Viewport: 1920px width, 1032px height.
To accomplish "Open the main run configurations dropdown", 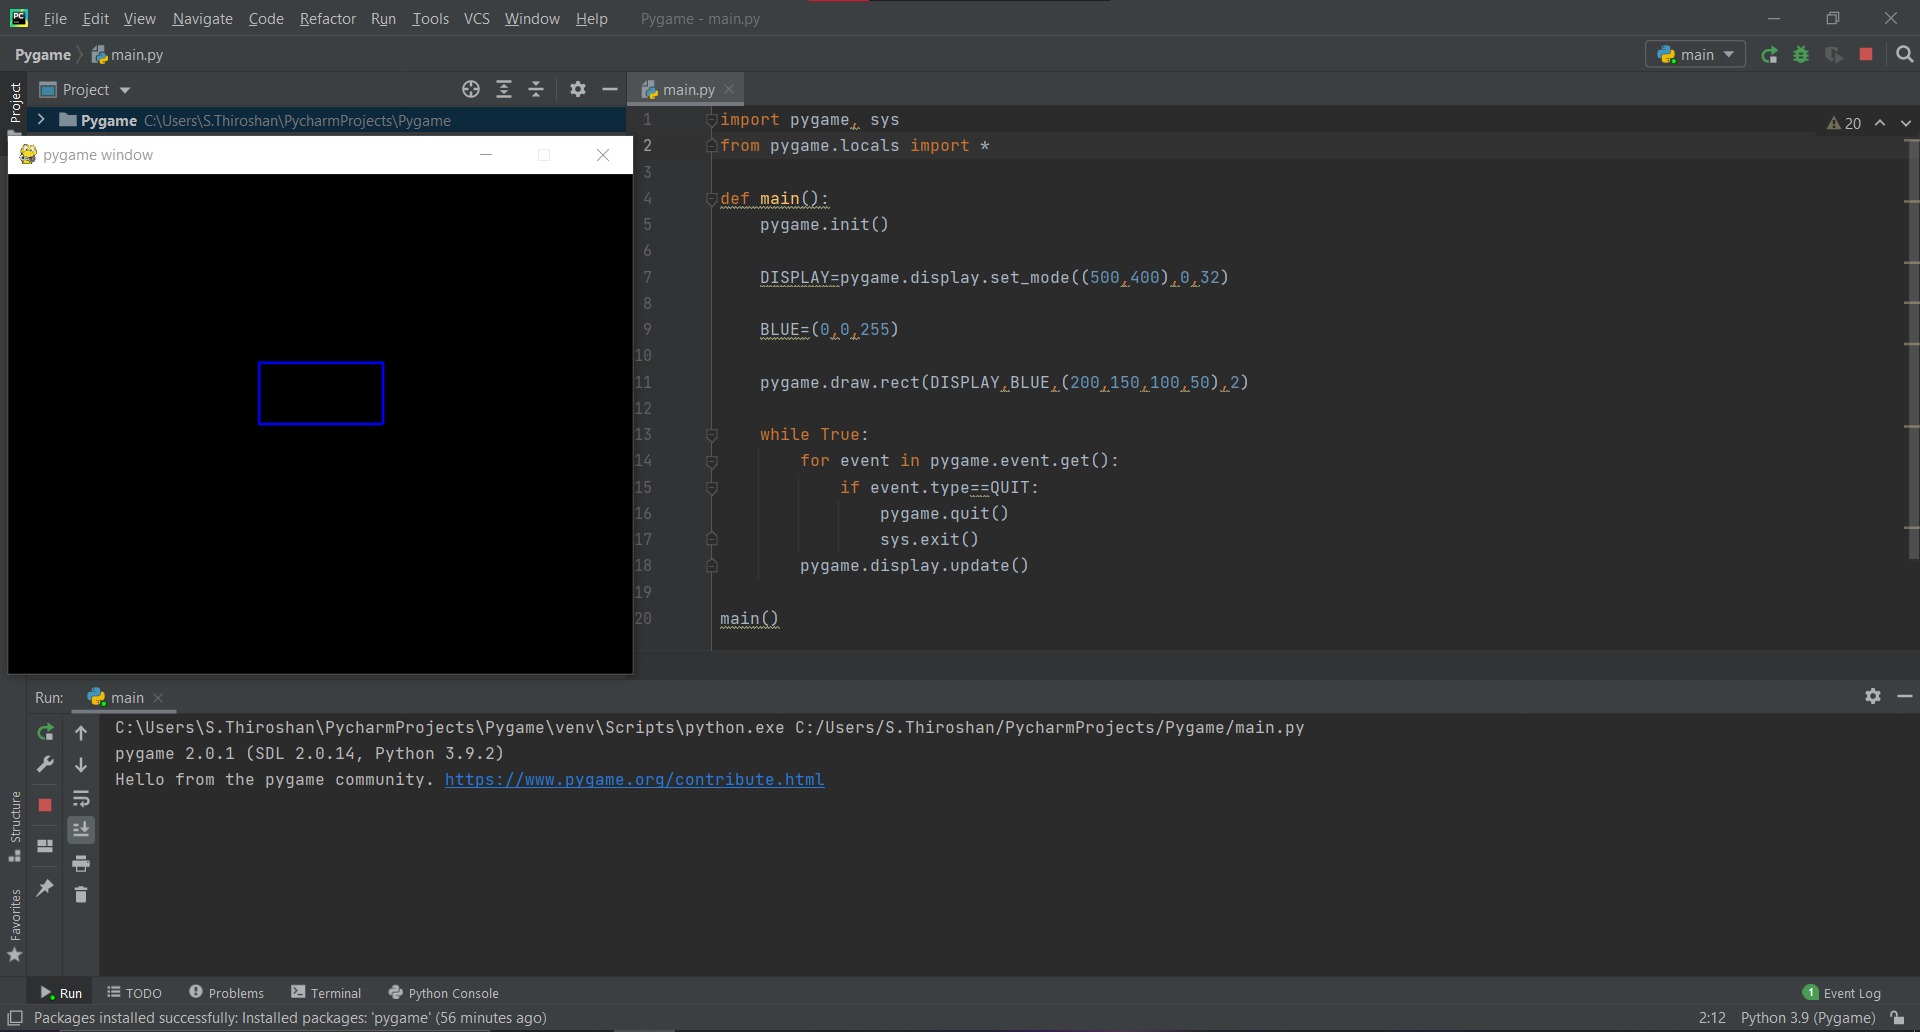I will point(1727,55).
